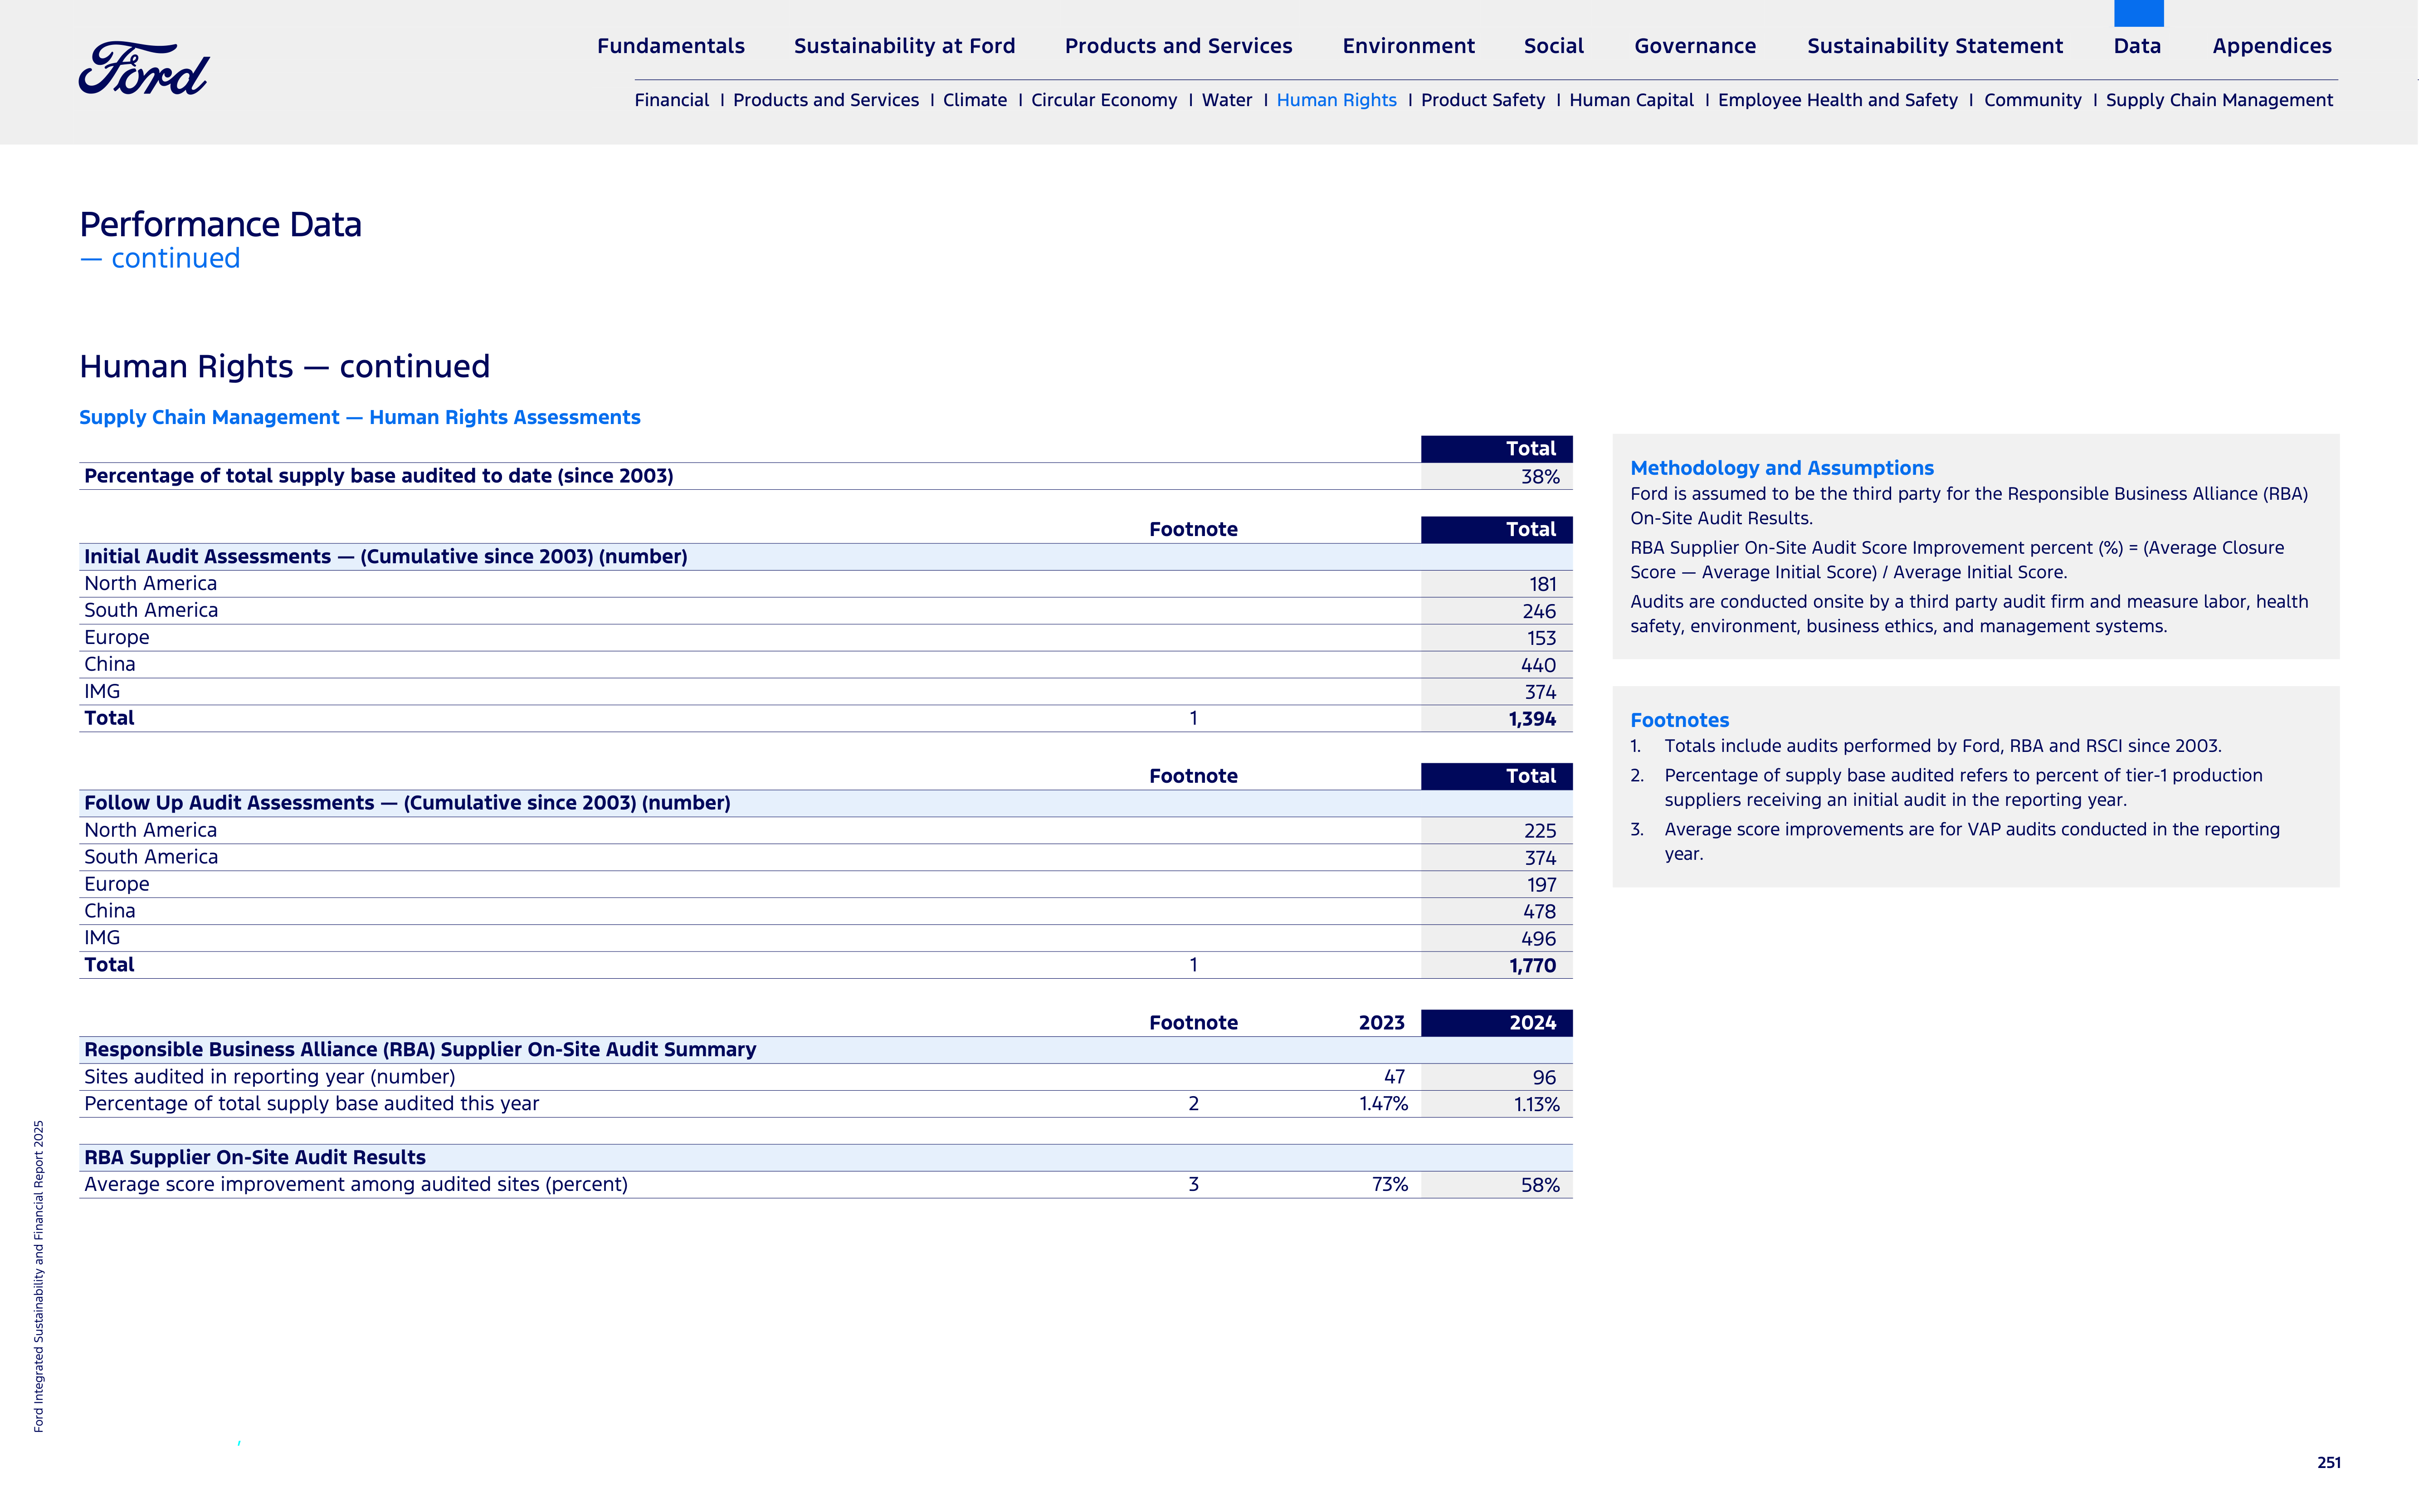Select 73% average score improvement

point(1389,1185)
